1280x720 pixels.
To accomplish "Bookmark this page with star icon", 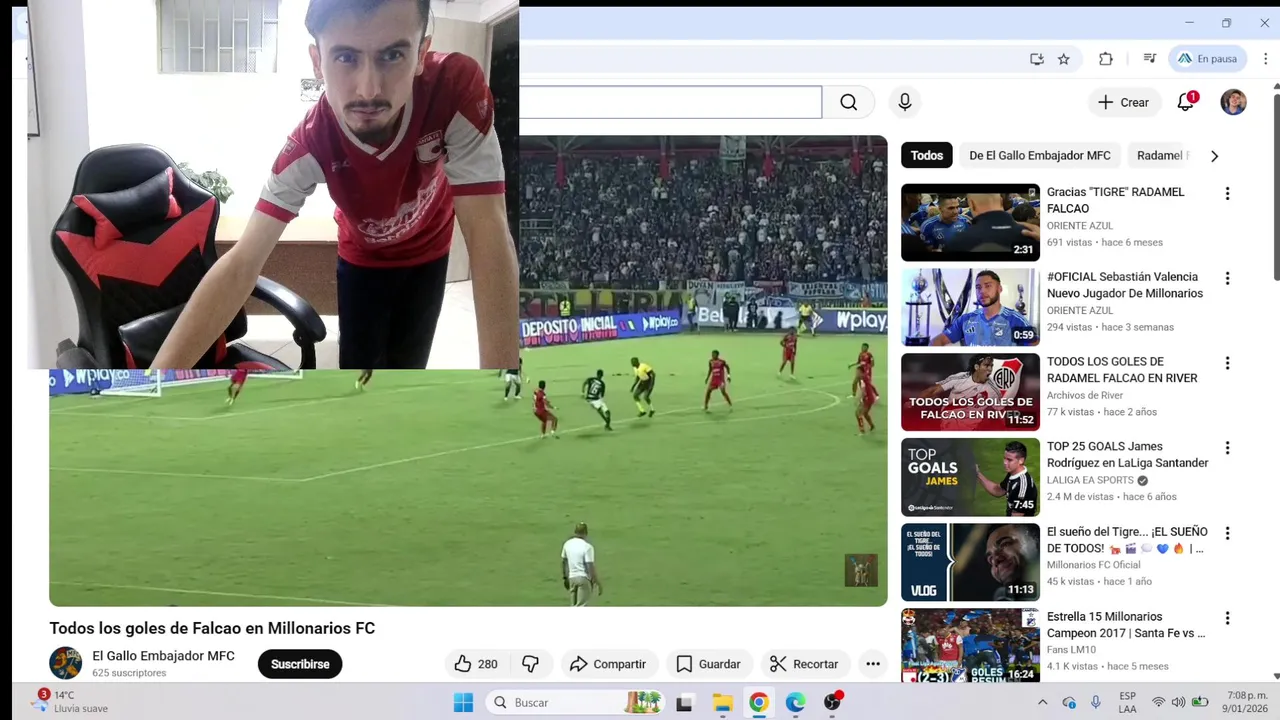I will point(1064,59).
